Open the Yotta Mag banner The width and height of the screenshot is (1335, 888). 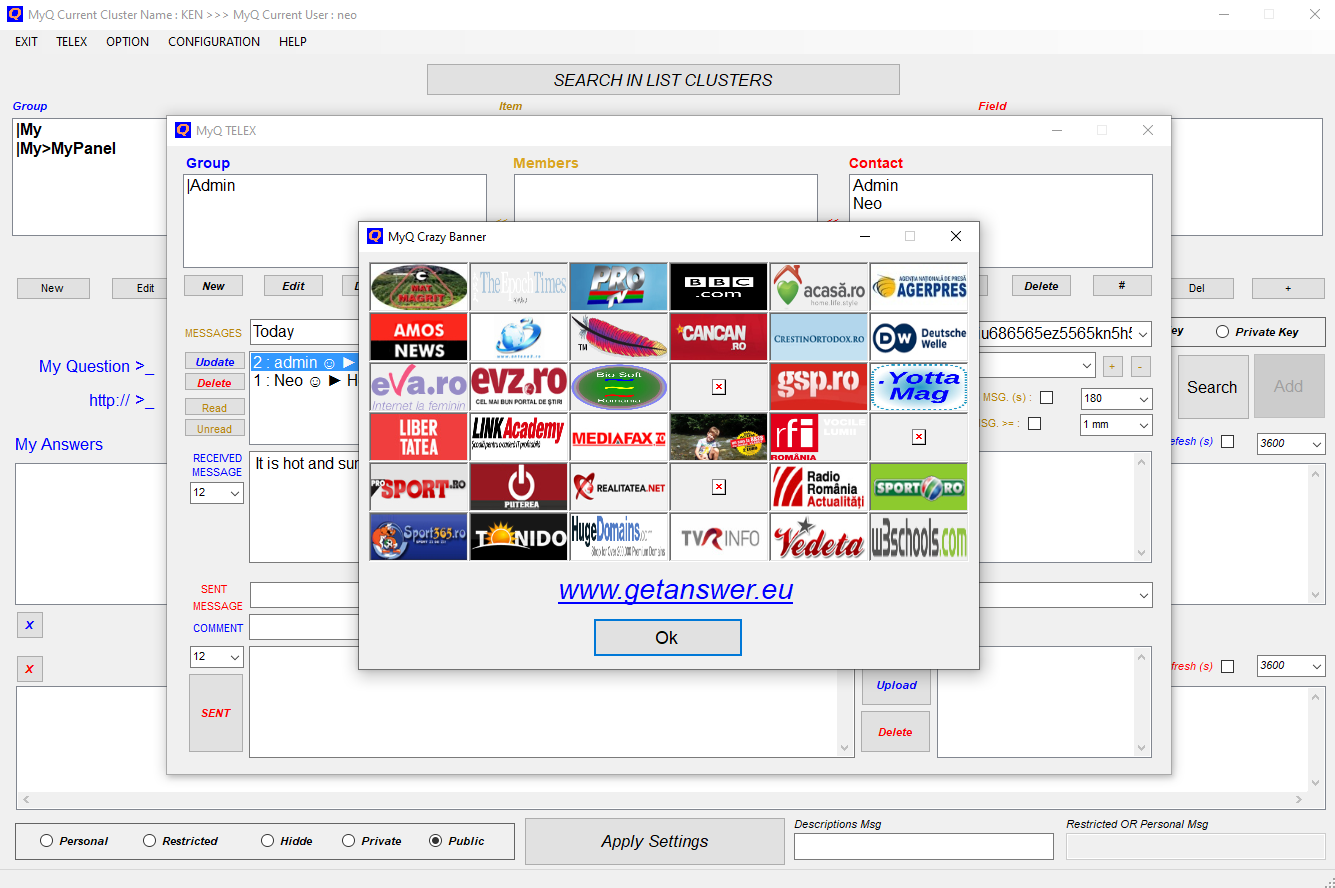tap(919, 387)
